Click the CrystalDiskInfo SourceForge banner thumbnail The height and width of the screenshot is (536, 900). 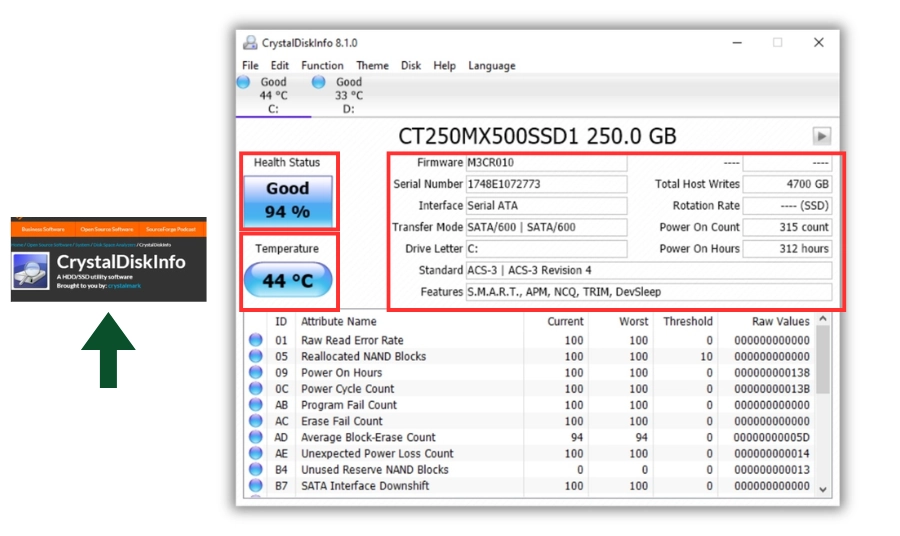click(108, 259)
